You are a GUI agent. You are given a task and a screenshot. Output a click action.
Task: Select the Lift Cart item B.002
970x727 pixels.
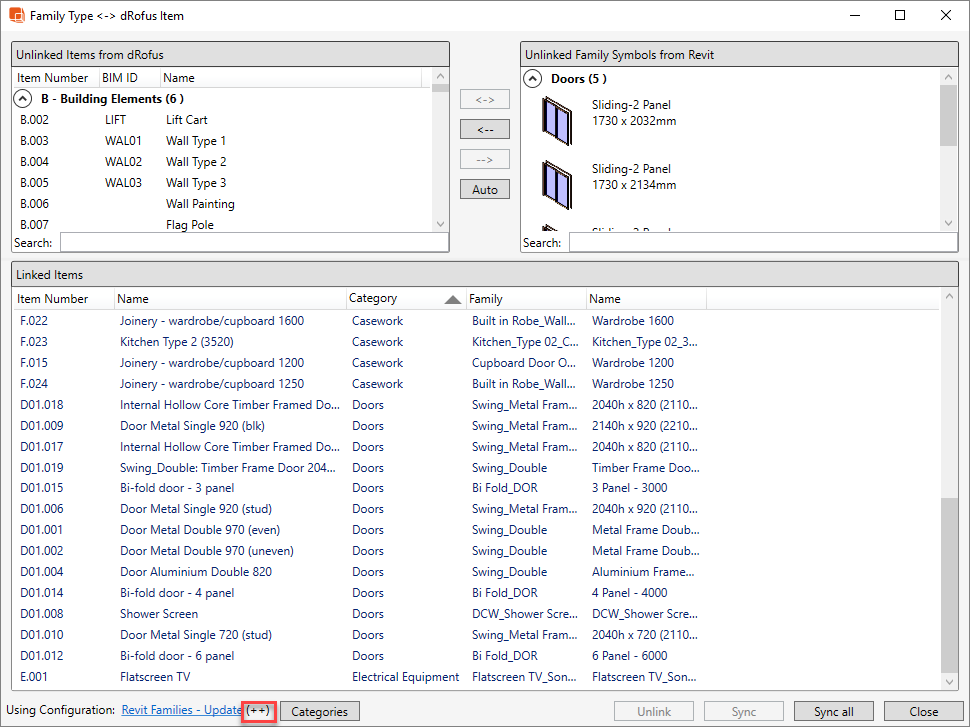(x=186, y=120)
